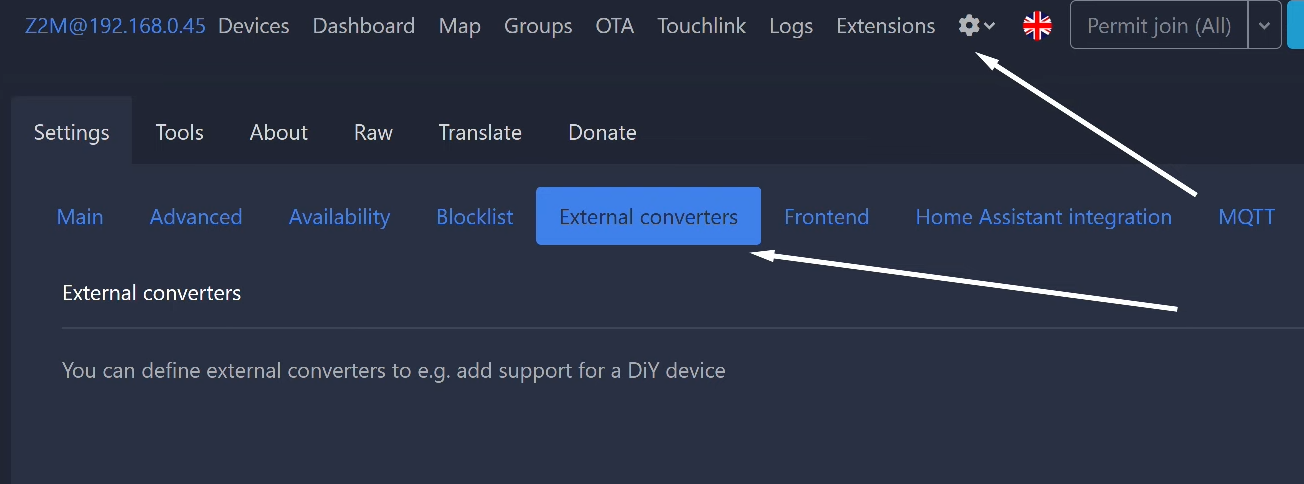Open the settings gear menu
This screenshot has width=1304, height=484.
point(976,26)
